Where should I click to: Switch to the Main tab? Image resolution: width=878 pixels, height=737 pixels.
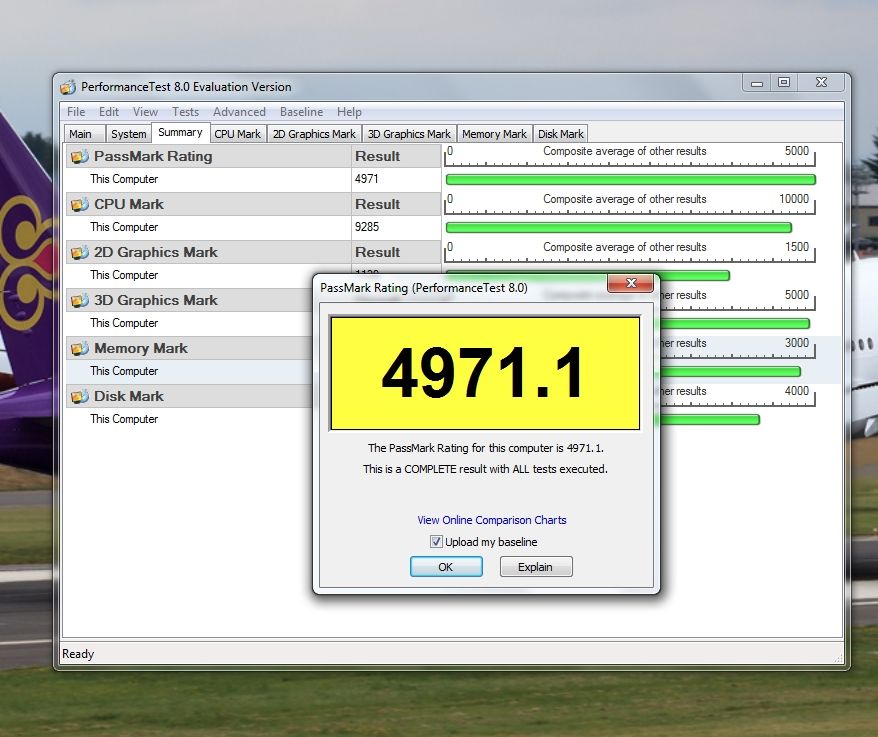(83, 134)
